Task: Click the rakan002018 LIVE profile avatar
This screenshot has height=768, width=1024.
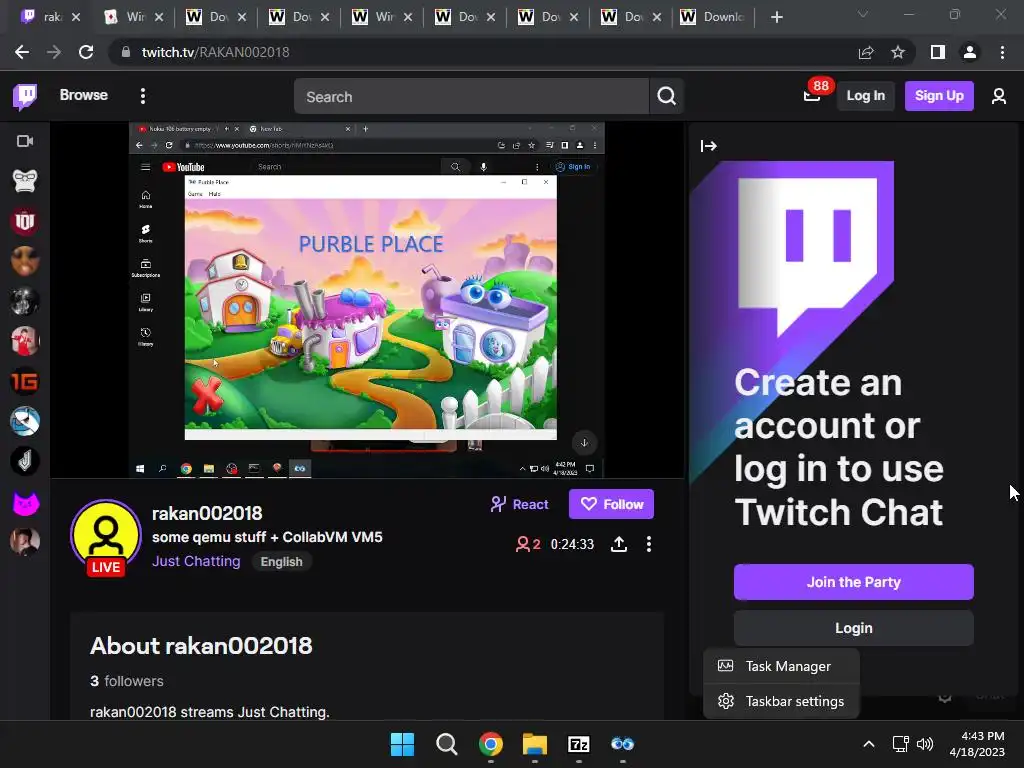Action: (106, 537)
